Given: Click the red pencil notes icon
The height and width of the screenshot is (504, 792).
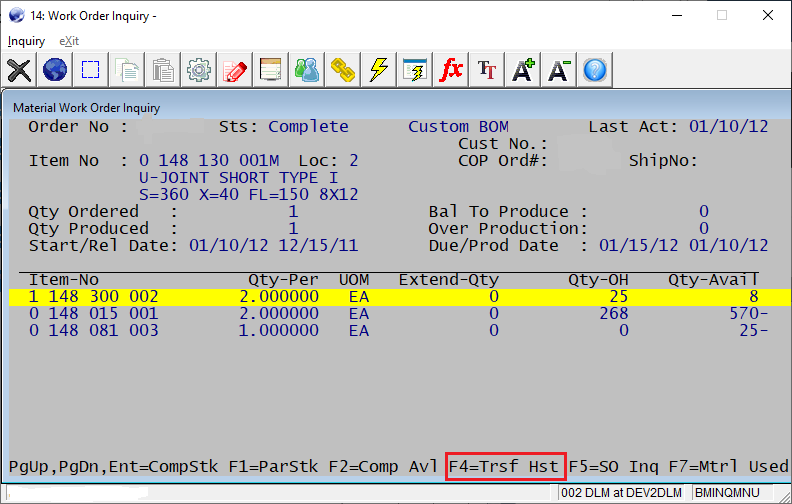Looking at the screenshot, I should pyautogui.click(x=235, y=70).
